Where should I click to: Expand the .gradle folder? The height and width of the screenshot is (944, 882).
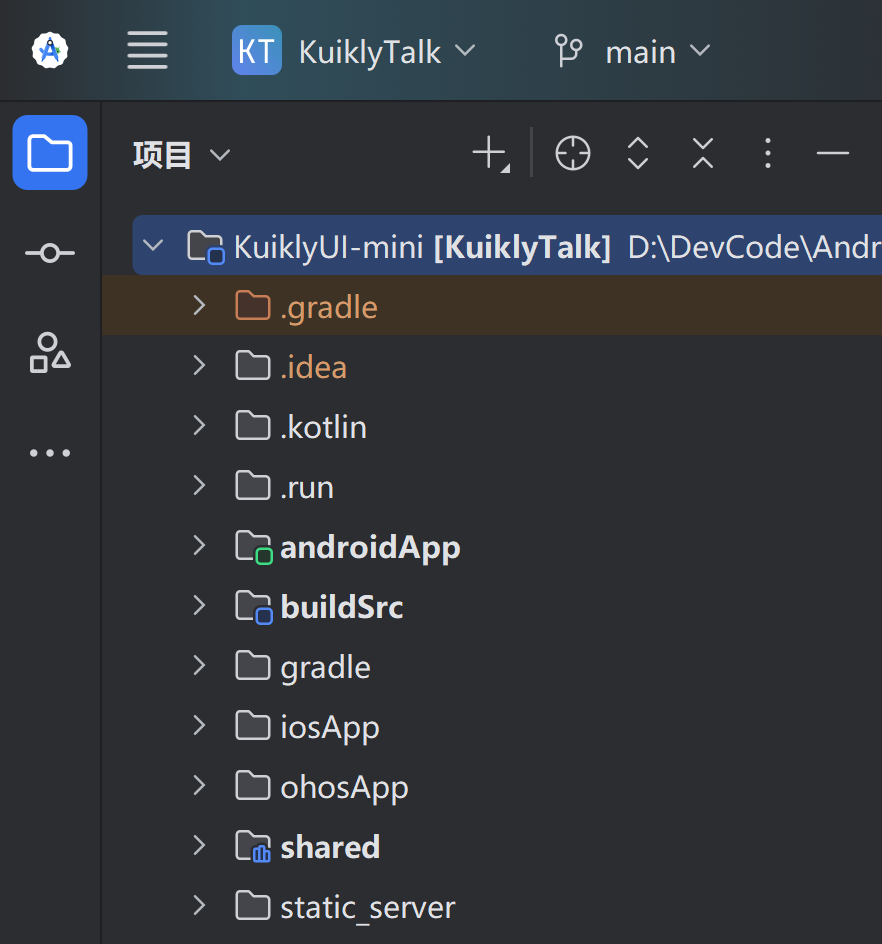[199, 306]
